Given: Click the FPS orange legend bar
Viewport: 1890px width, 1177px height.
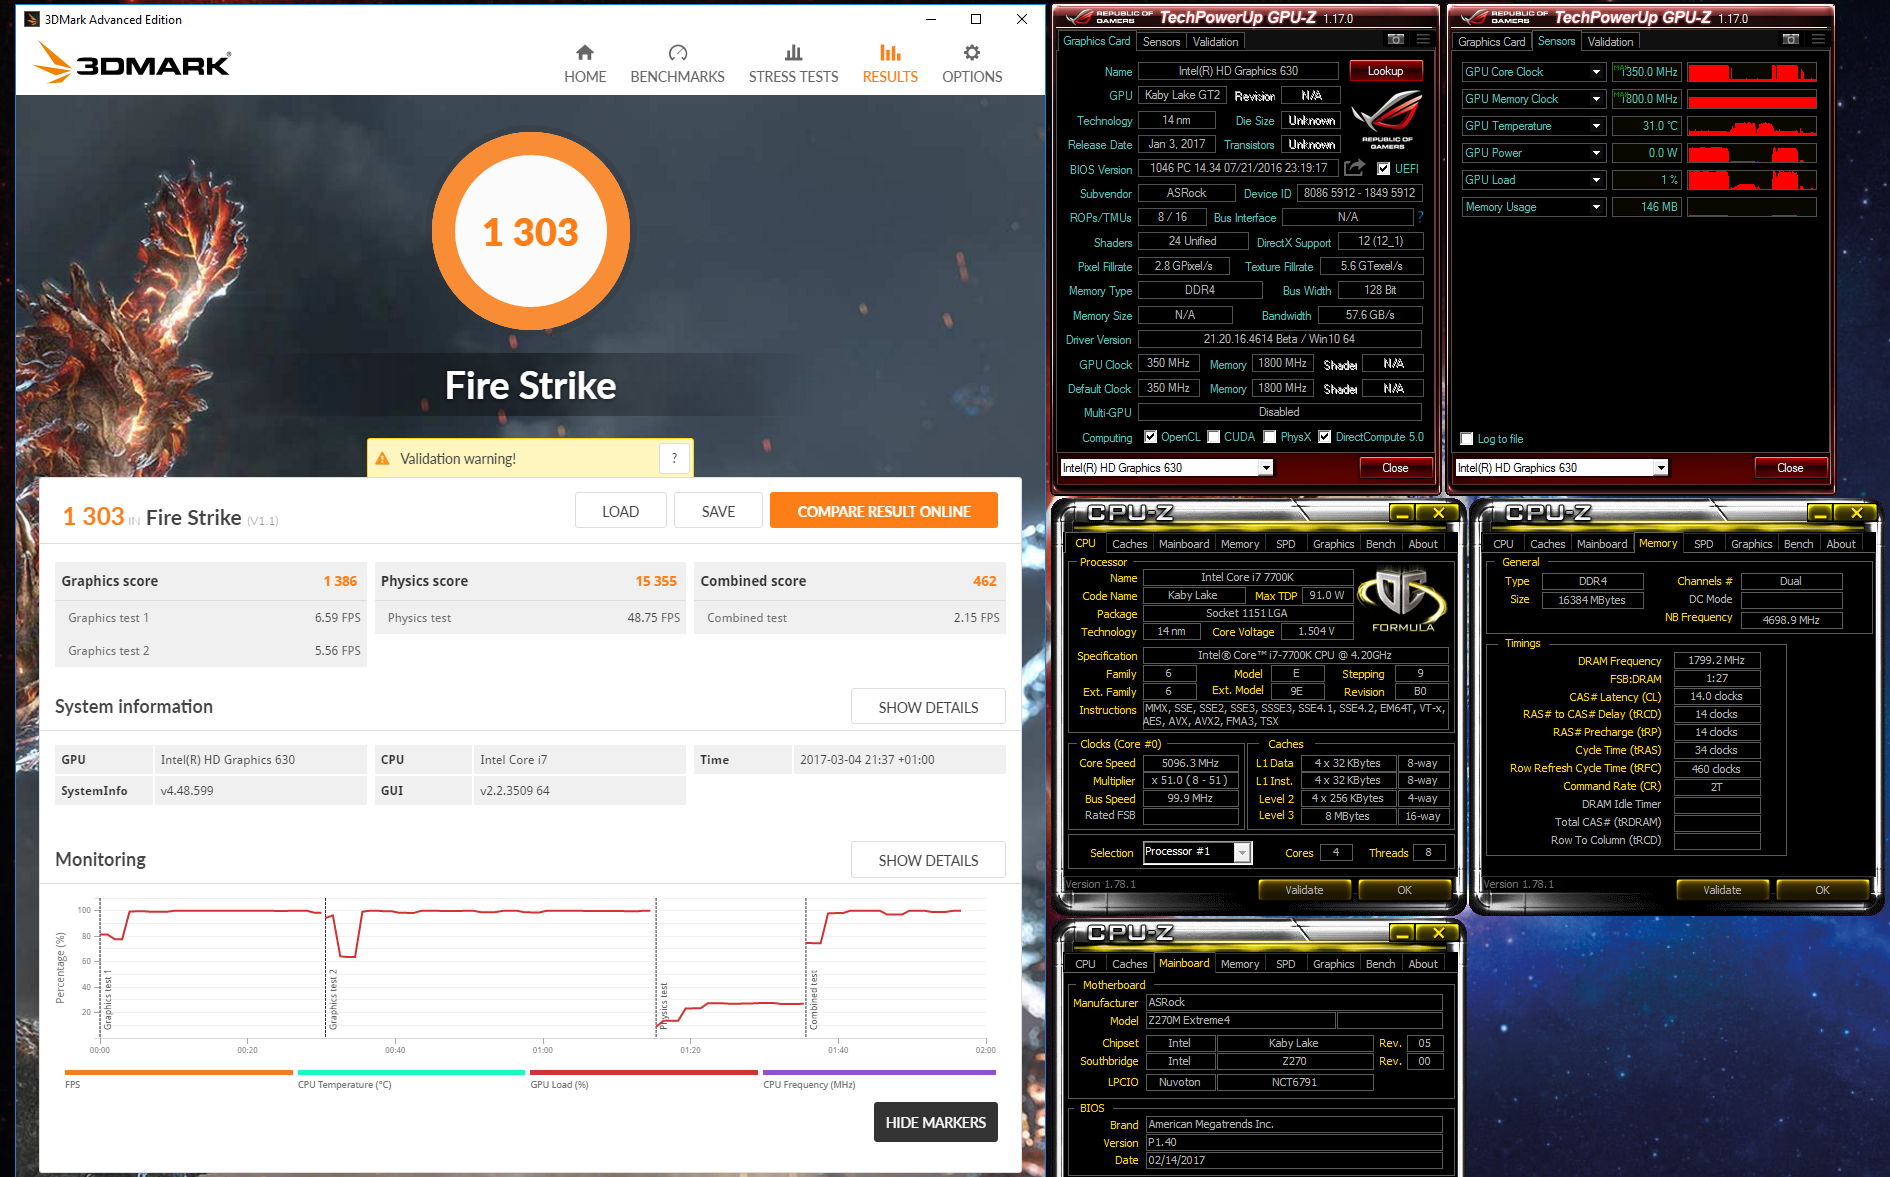Looking at the screenshot, I should (178, 1072).
